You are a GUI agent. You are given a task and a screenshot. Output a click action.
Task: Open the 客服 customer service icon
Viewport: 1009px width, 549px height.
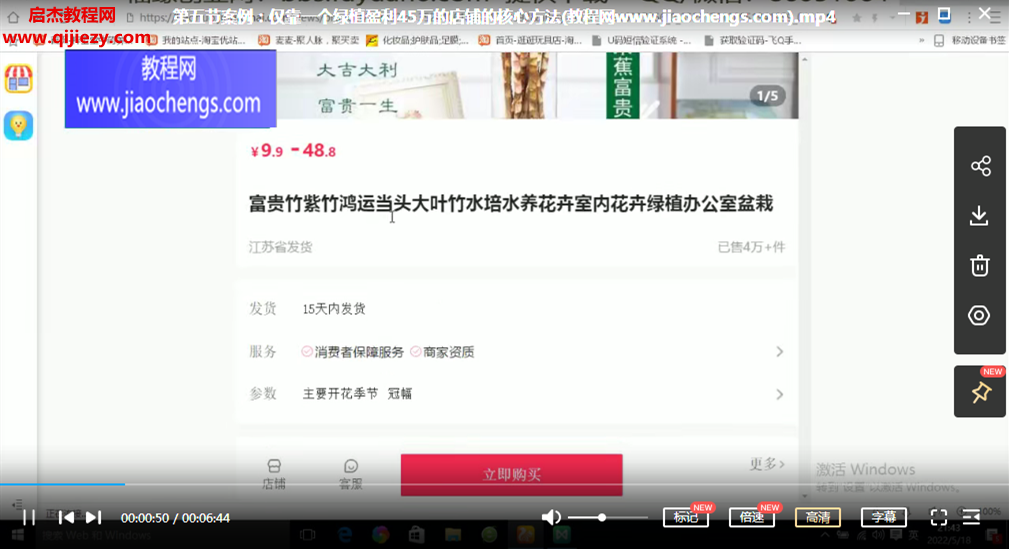click(x=351, y=474)
